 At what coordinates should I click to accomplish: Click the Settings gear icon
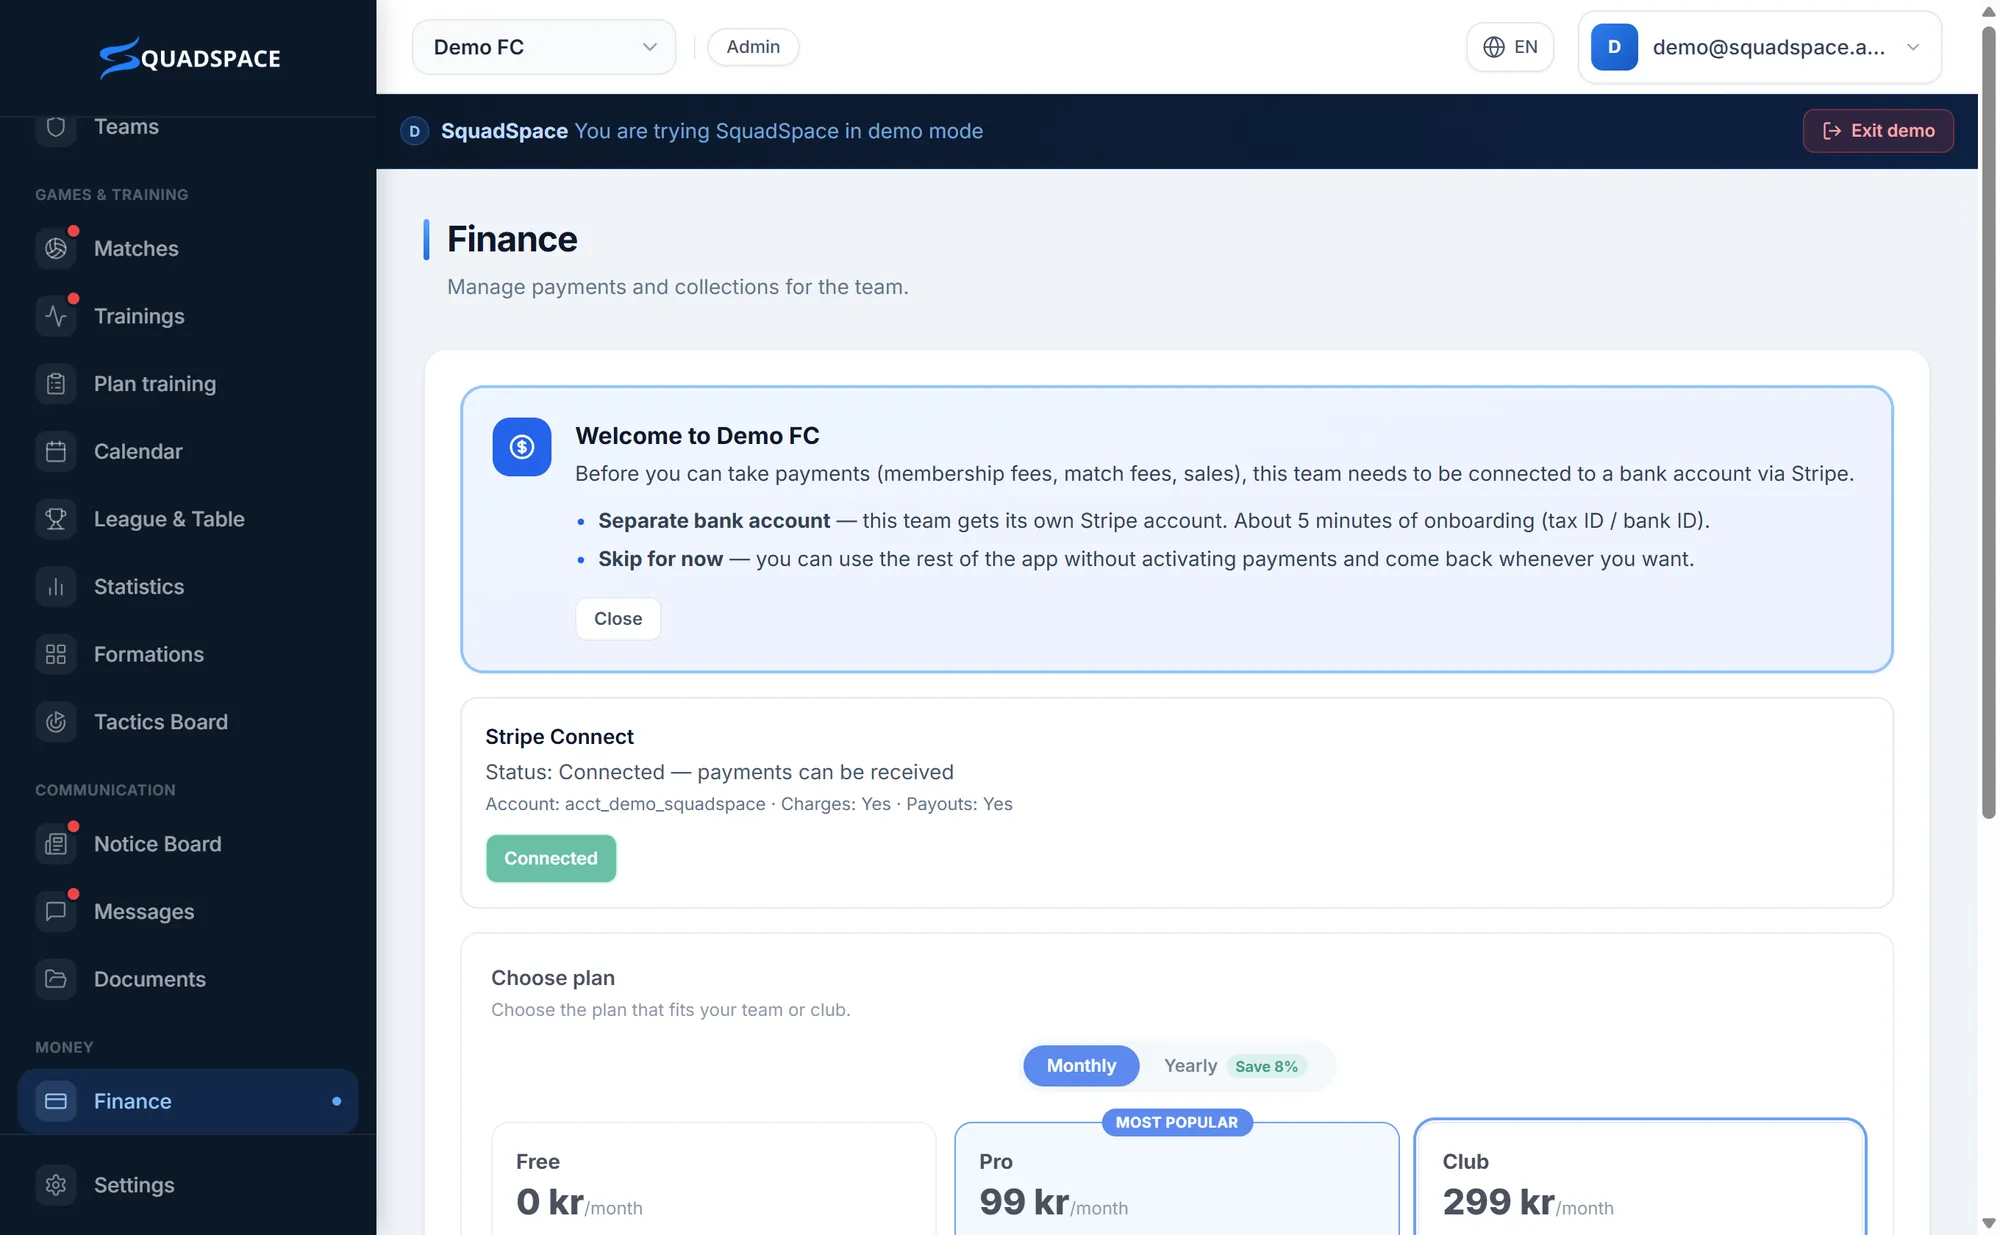pos(56,1185)
